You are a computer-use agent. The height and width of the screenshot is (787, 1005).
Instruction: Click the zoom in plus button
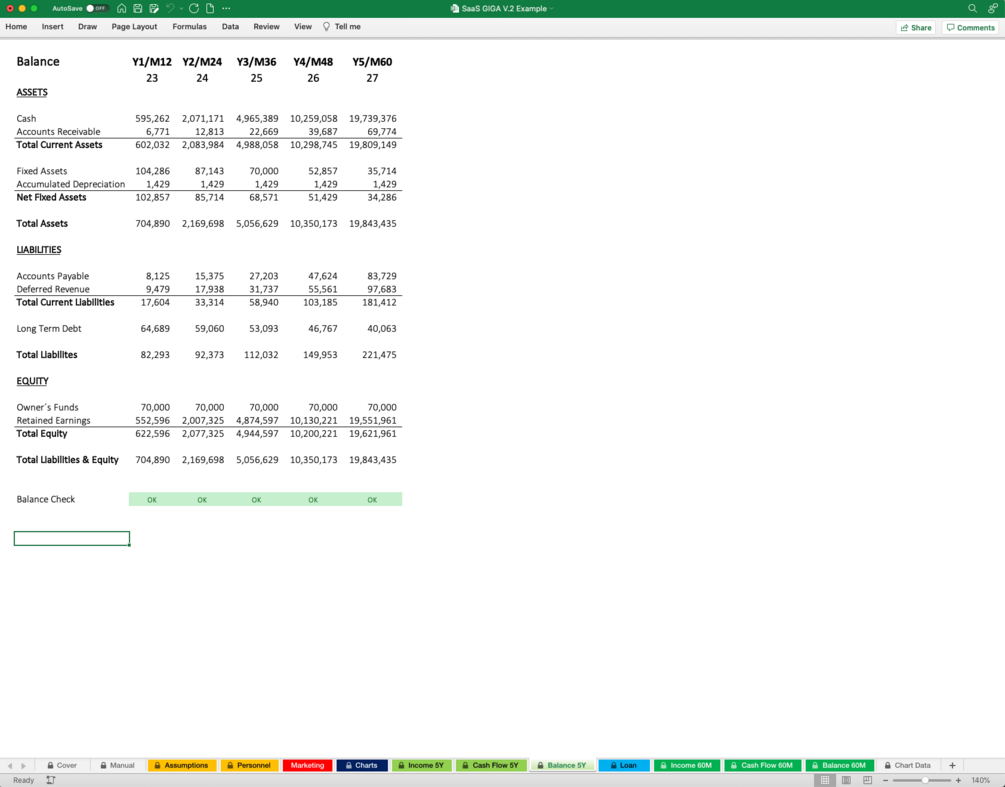point(958,780)
